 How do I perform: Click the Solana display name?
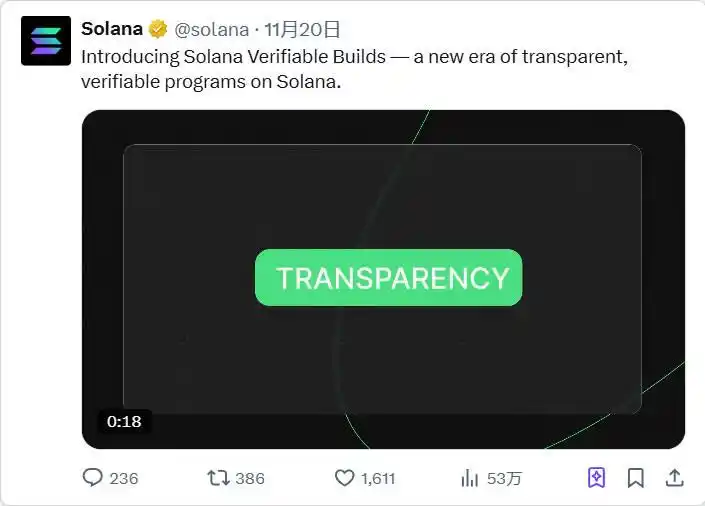tap(112, 28)
